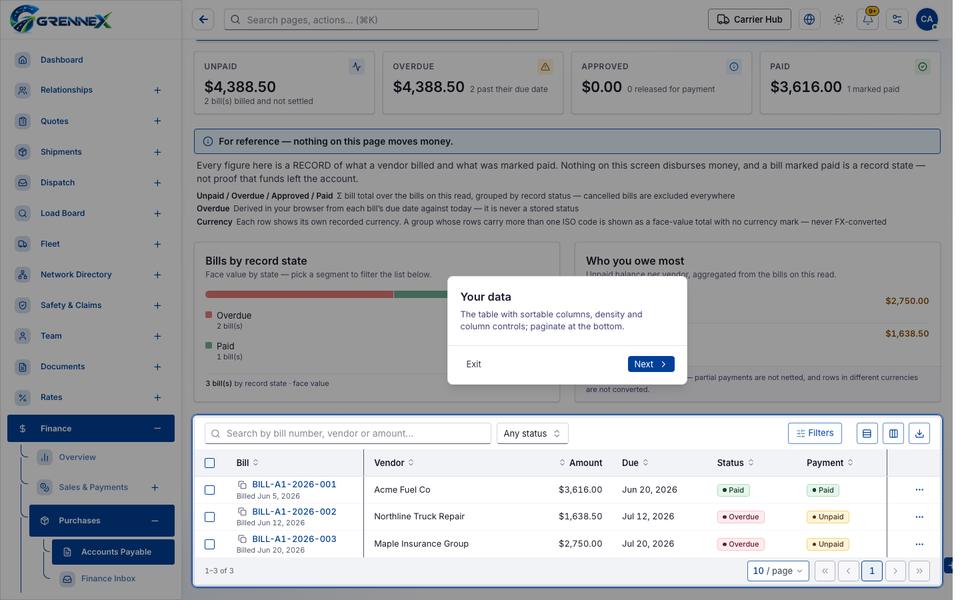Screen dimensions: 960x600
Task: Exit the Your data tour
Action: click(473, 364)
